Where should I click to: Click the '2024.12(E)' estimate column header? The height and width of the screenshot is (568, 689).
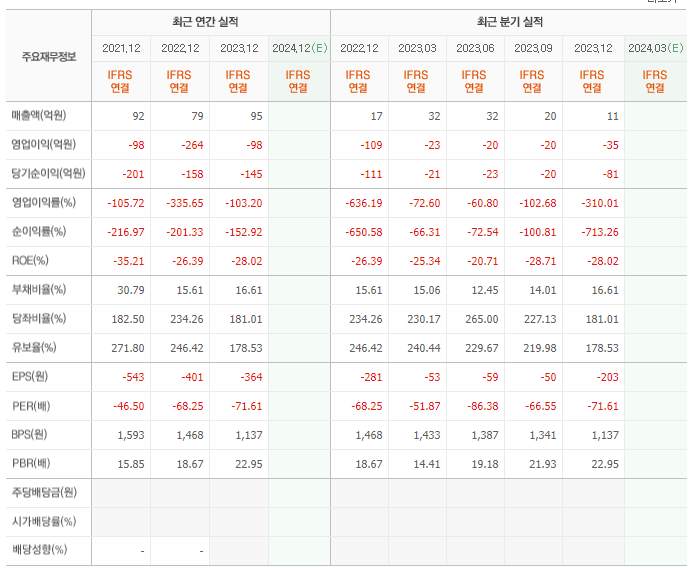[300, 48]
